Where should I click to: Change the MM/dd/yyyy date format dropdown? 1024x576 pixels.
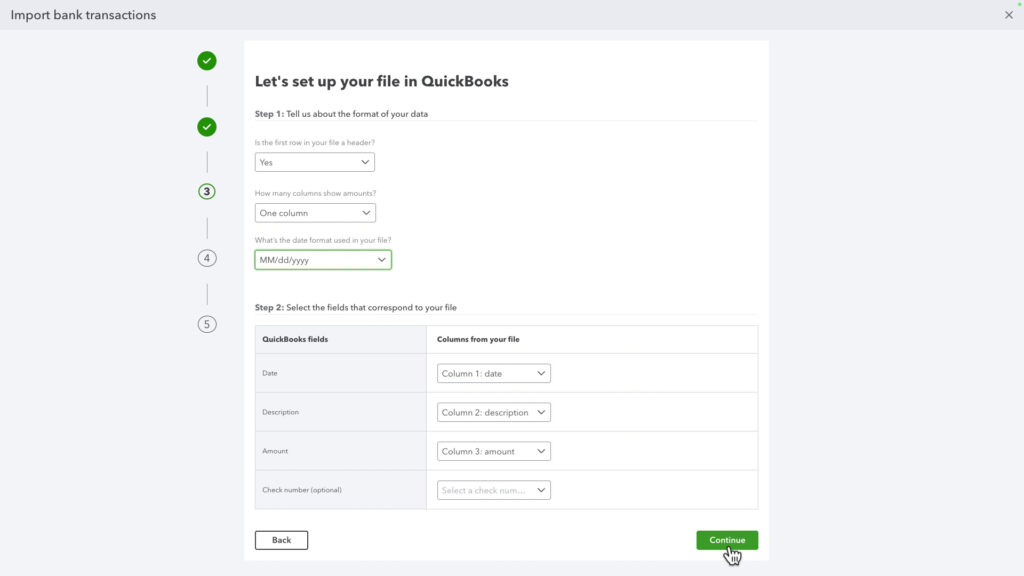(x=322, y=258)
